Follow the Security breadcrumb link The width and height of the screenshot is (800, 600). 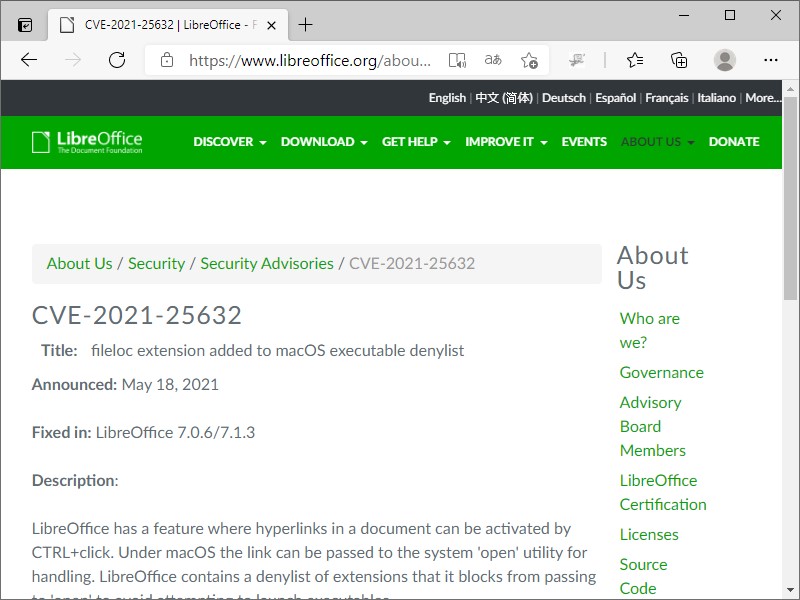(156, 263)
